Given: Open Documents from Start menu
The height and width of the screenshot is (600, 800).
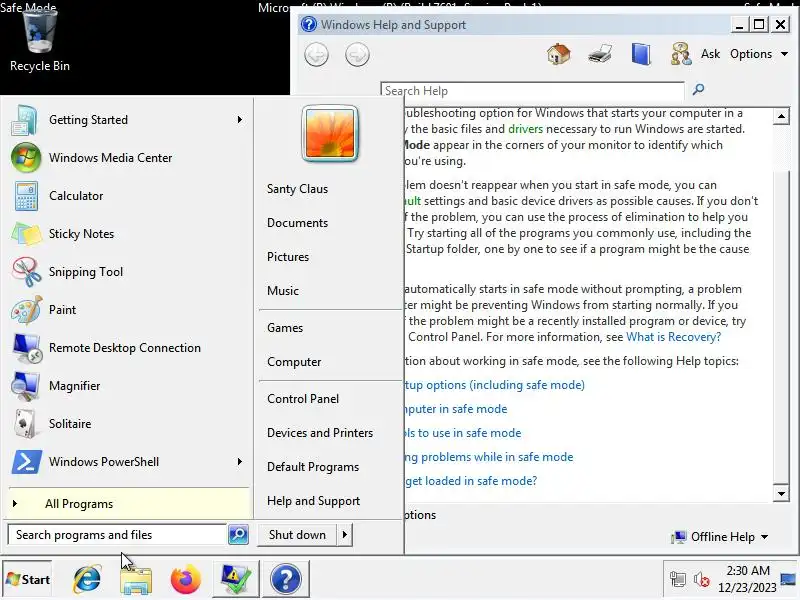Looking at the screenshot, I should tap(297, 223).
